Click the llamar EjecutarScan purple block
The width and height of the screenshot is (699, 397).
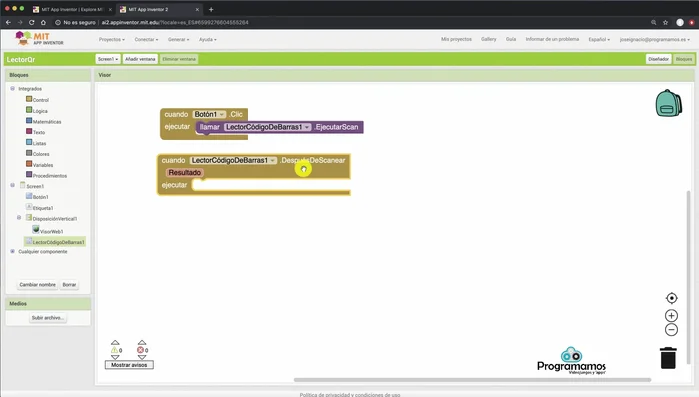(x=280, y=127)
